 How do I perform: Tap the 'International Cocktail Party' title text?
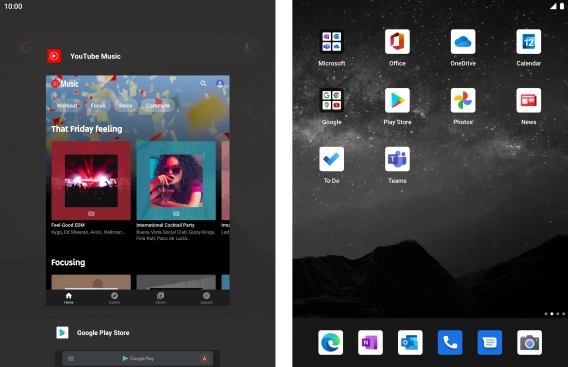[165, 225]
